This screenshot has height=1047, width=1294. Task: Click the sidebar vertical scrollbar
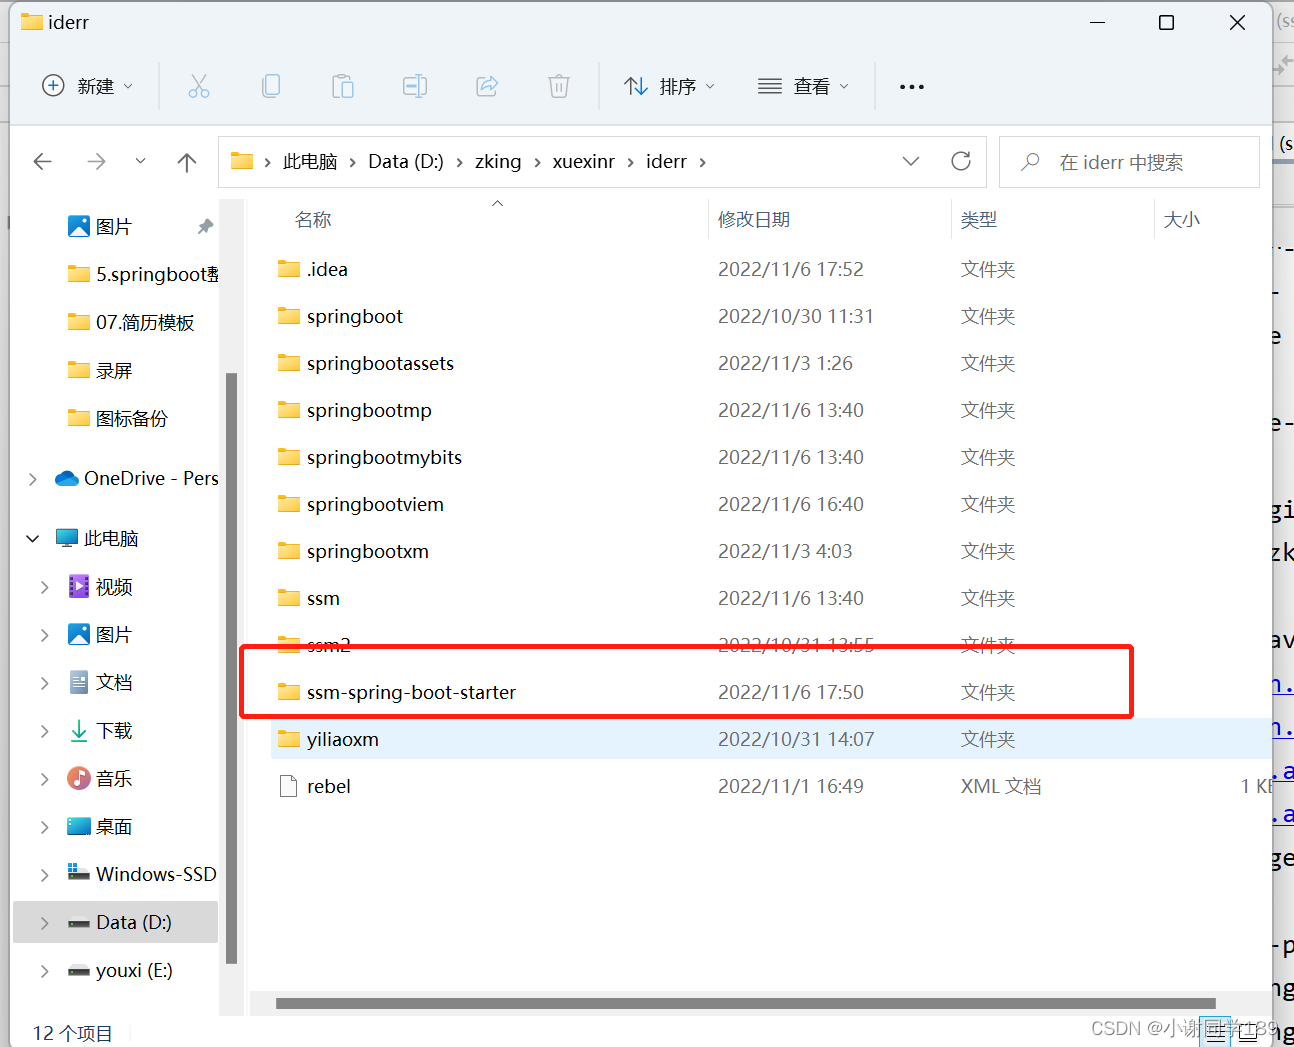coord(232,668)
